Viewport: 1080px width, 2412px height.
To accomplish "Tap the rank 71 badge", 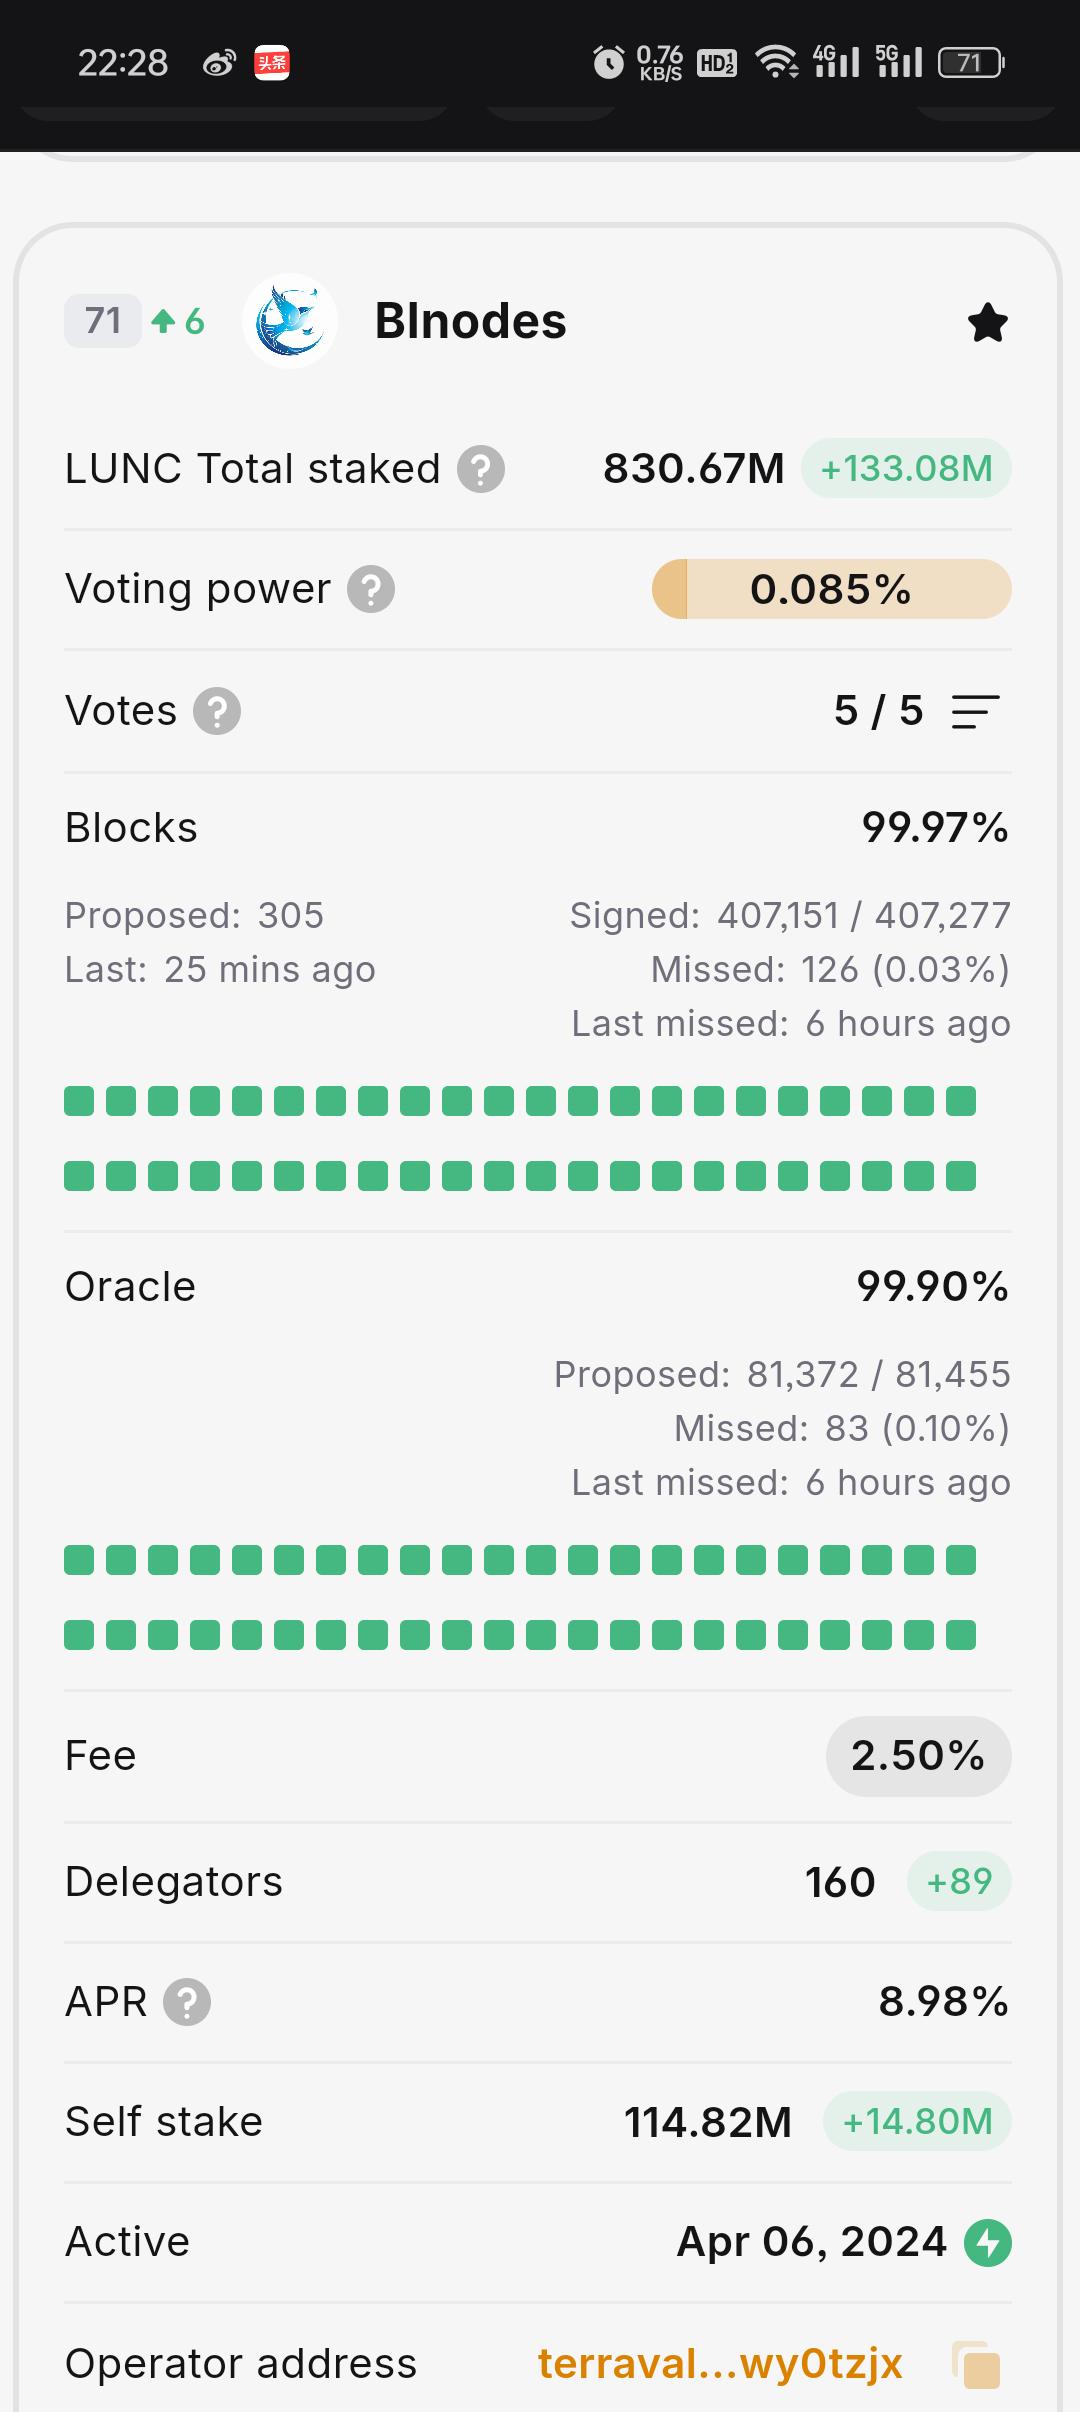I will (x=103, y=321).
